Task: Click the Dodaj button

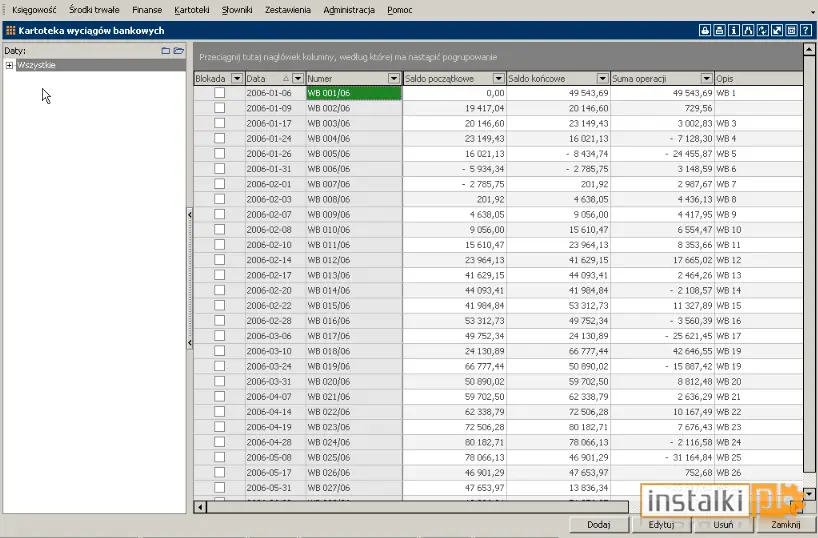Action: [x=598, y=524]
